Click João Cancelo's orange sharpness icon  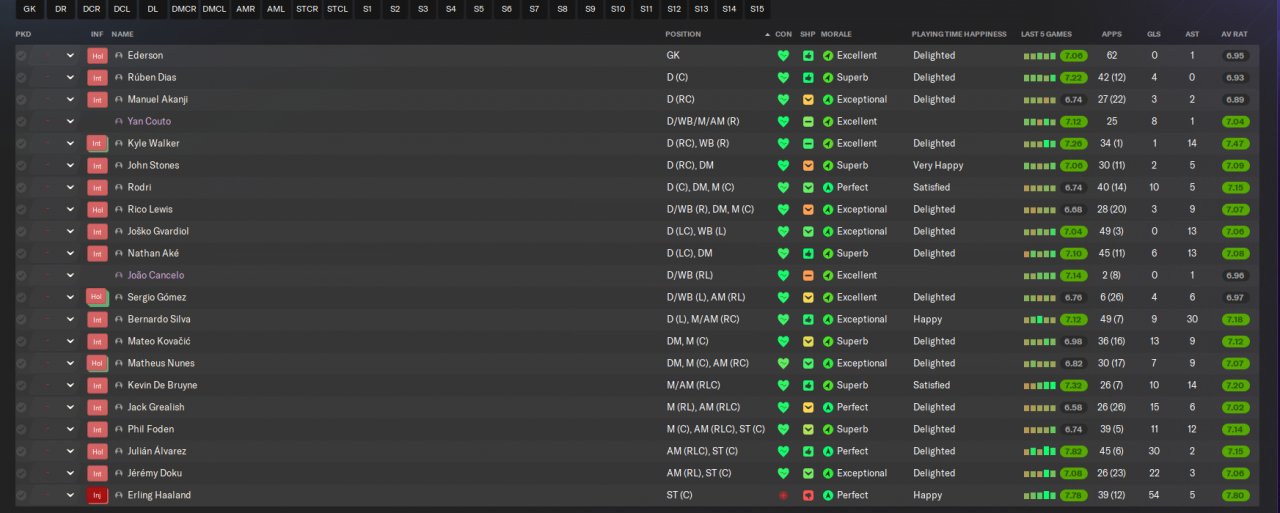[x=808, y=276]
